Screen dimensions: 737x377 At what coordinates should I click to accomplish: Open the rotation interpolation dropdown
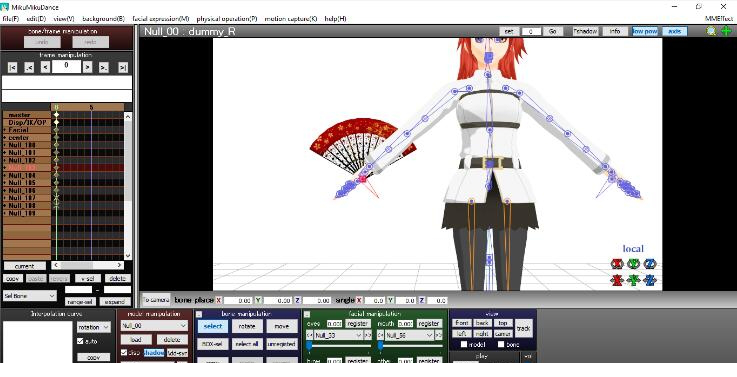(94, 327)
